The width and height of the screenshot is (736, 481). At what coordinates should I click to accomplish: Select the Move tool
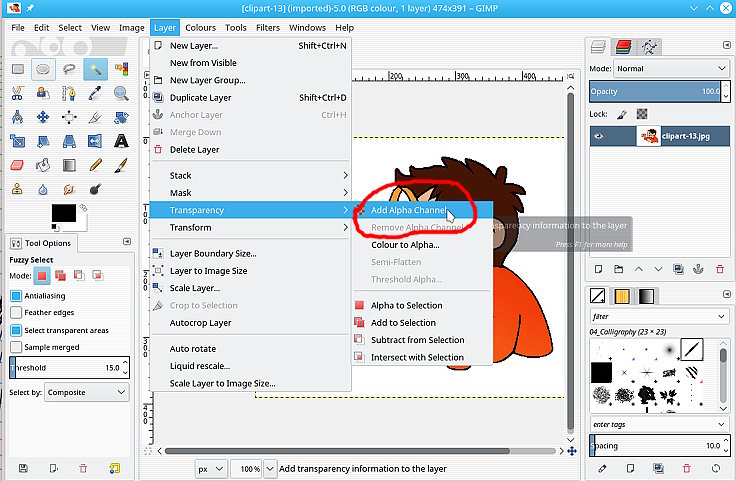[43, 116]
